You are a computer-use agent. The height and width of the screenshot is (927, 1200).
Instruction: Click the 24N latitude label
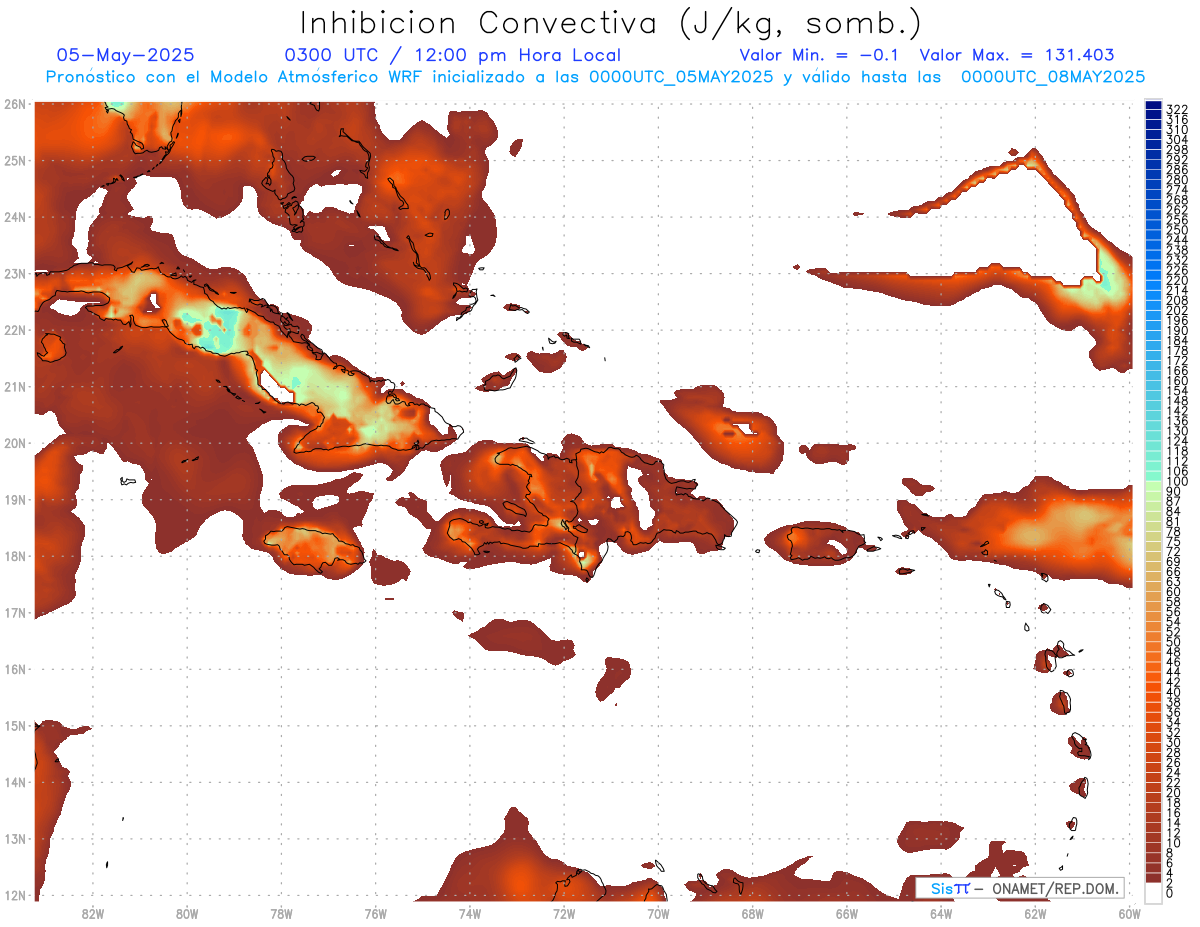click(15, 216)
